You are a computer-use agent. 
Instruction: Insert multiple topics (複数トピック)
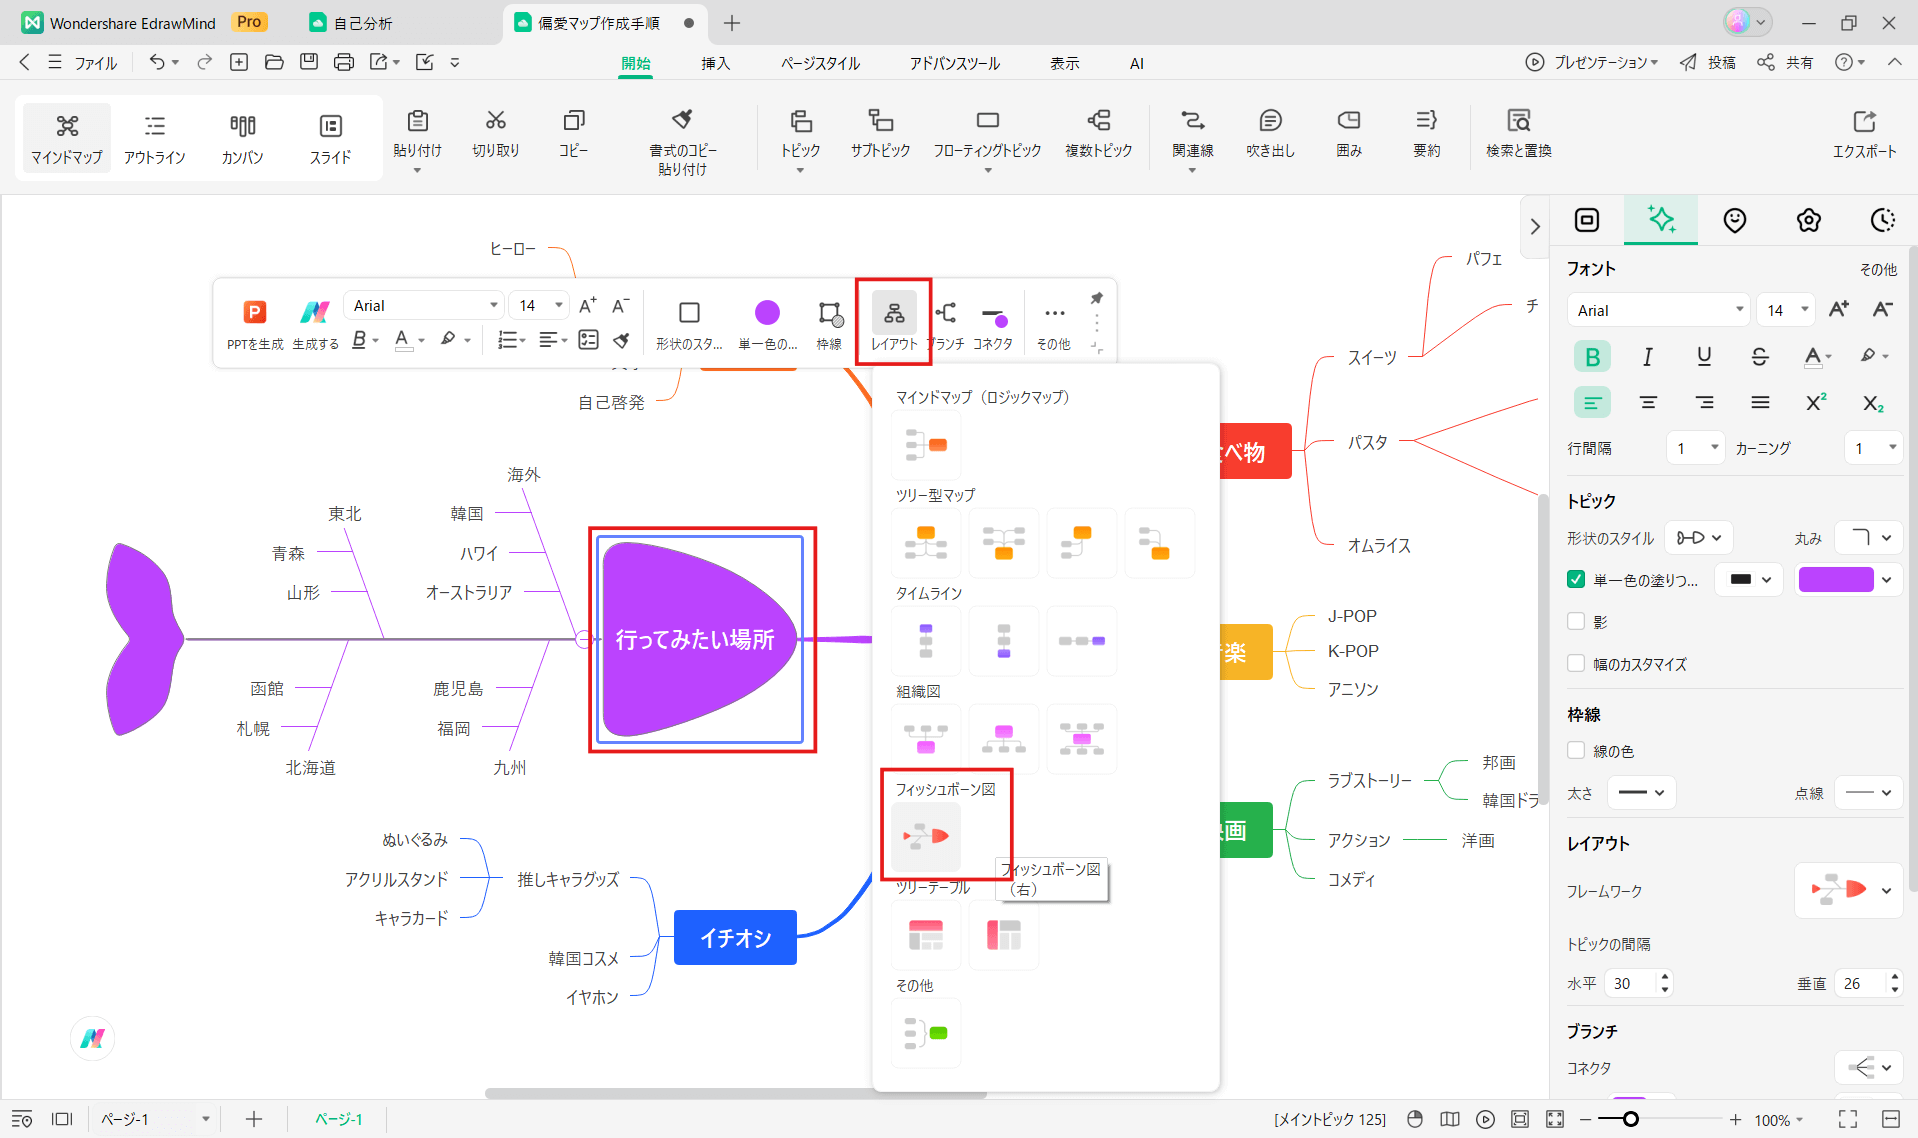tap(1098, 133)
